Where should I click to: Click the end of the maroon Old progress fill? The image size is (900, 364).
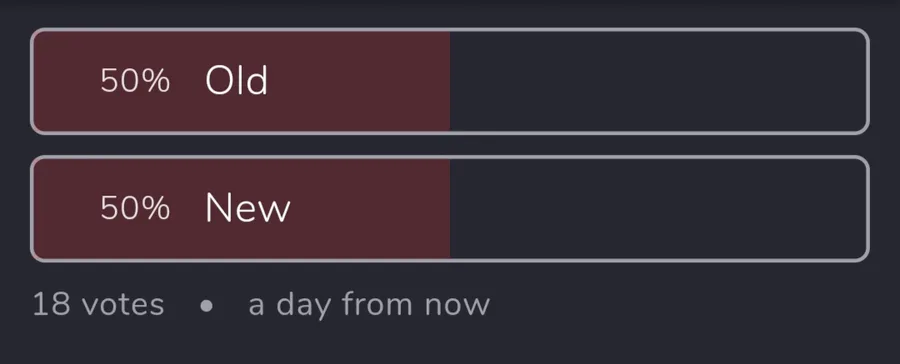(447, 81)
